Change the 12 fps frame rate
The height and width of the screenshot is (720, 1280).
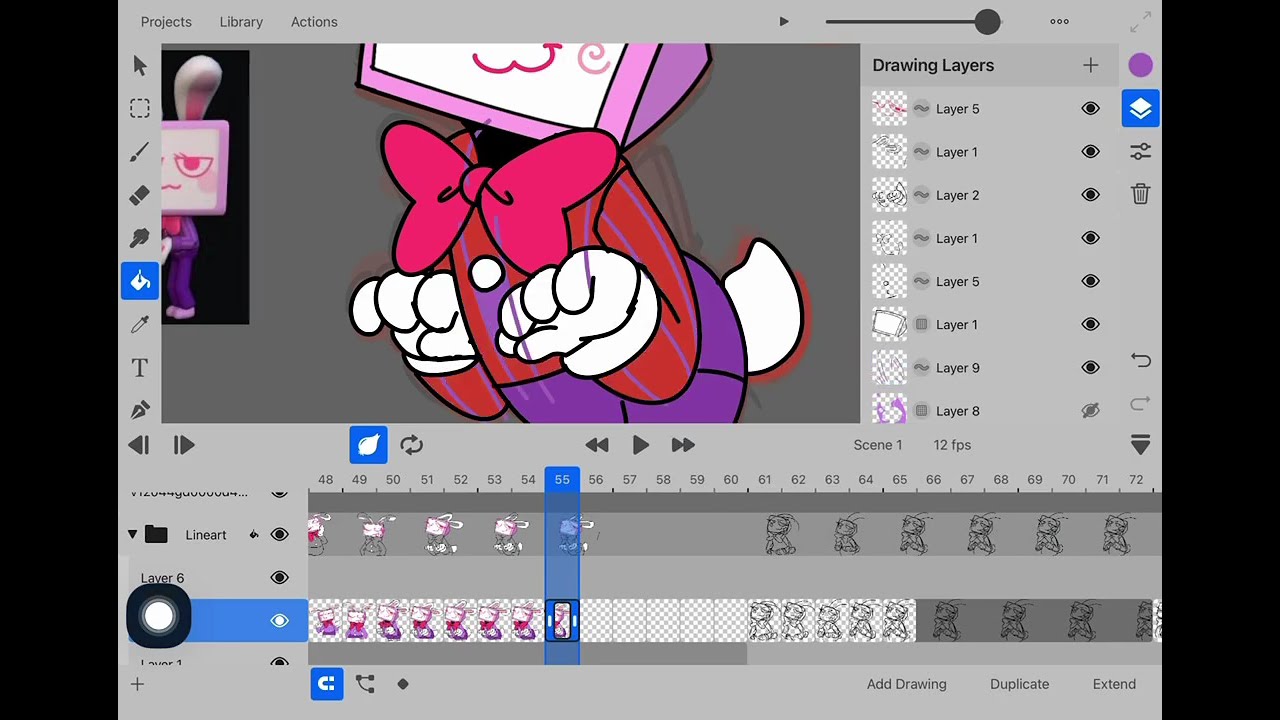(952, 445)
